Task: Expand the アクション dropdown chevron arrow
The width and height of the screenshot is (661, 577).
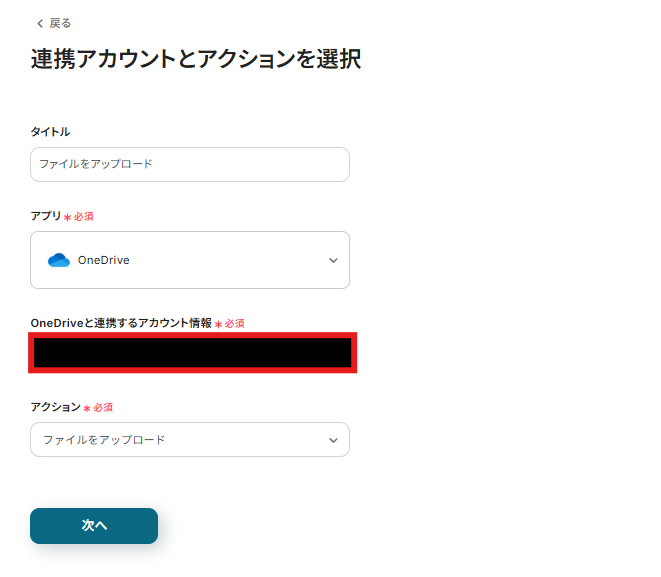Action: click(333, 440)
